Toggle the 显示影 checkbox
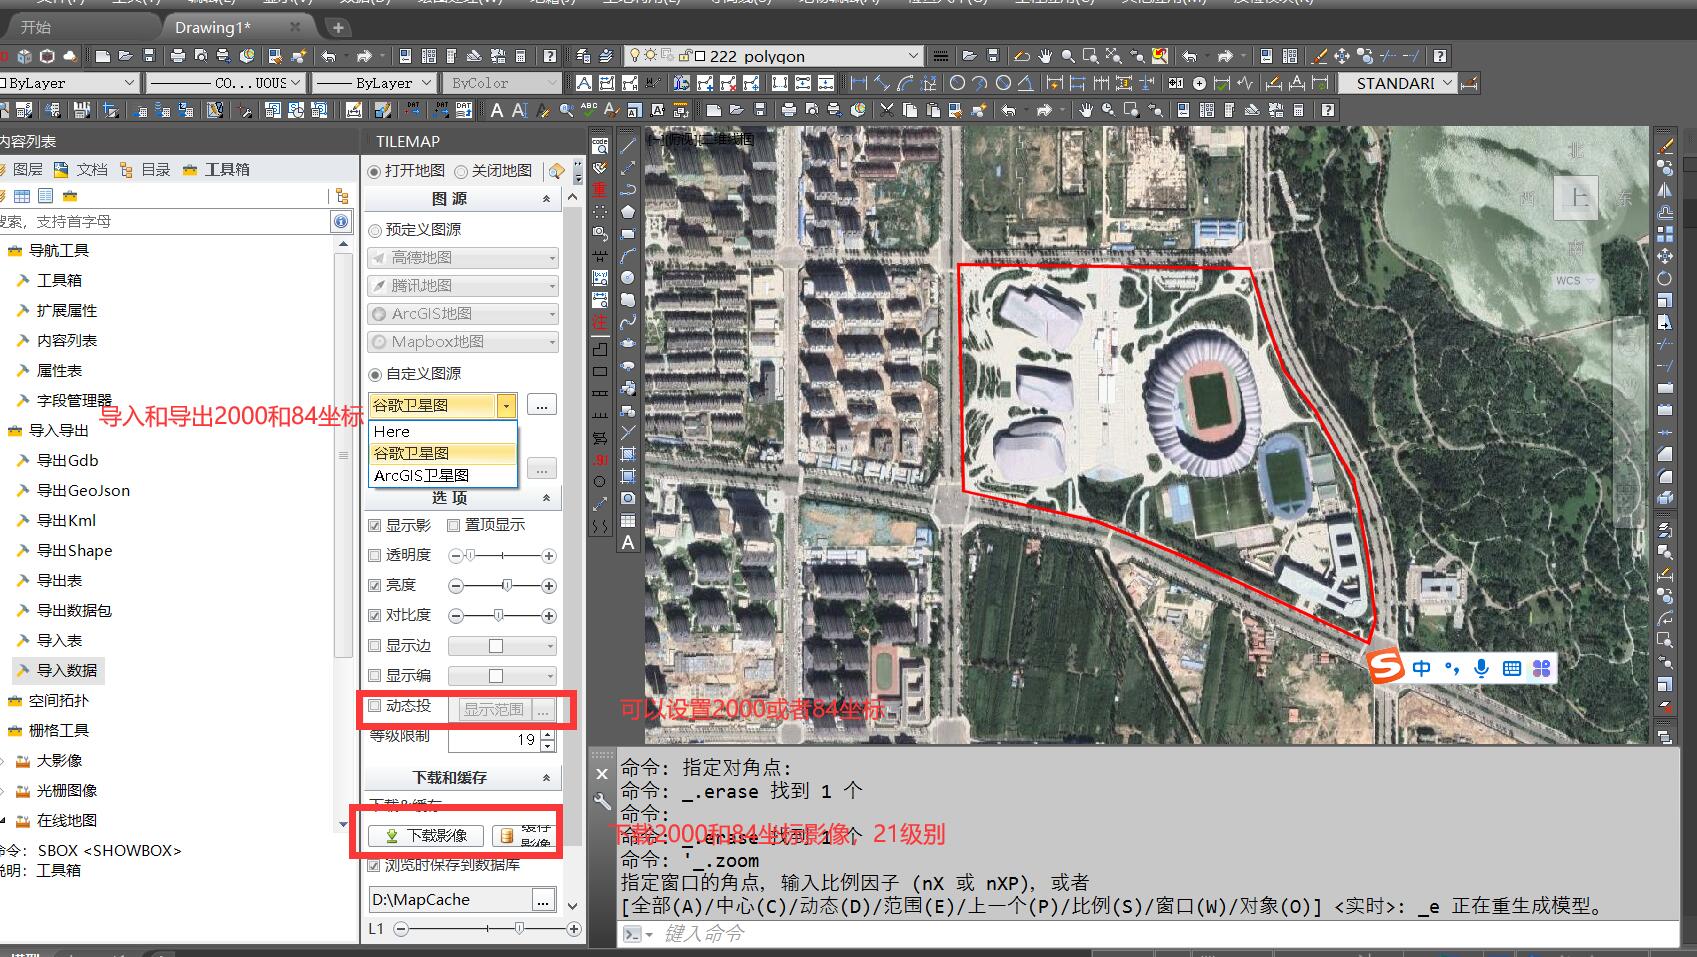 tap(375, 525)
